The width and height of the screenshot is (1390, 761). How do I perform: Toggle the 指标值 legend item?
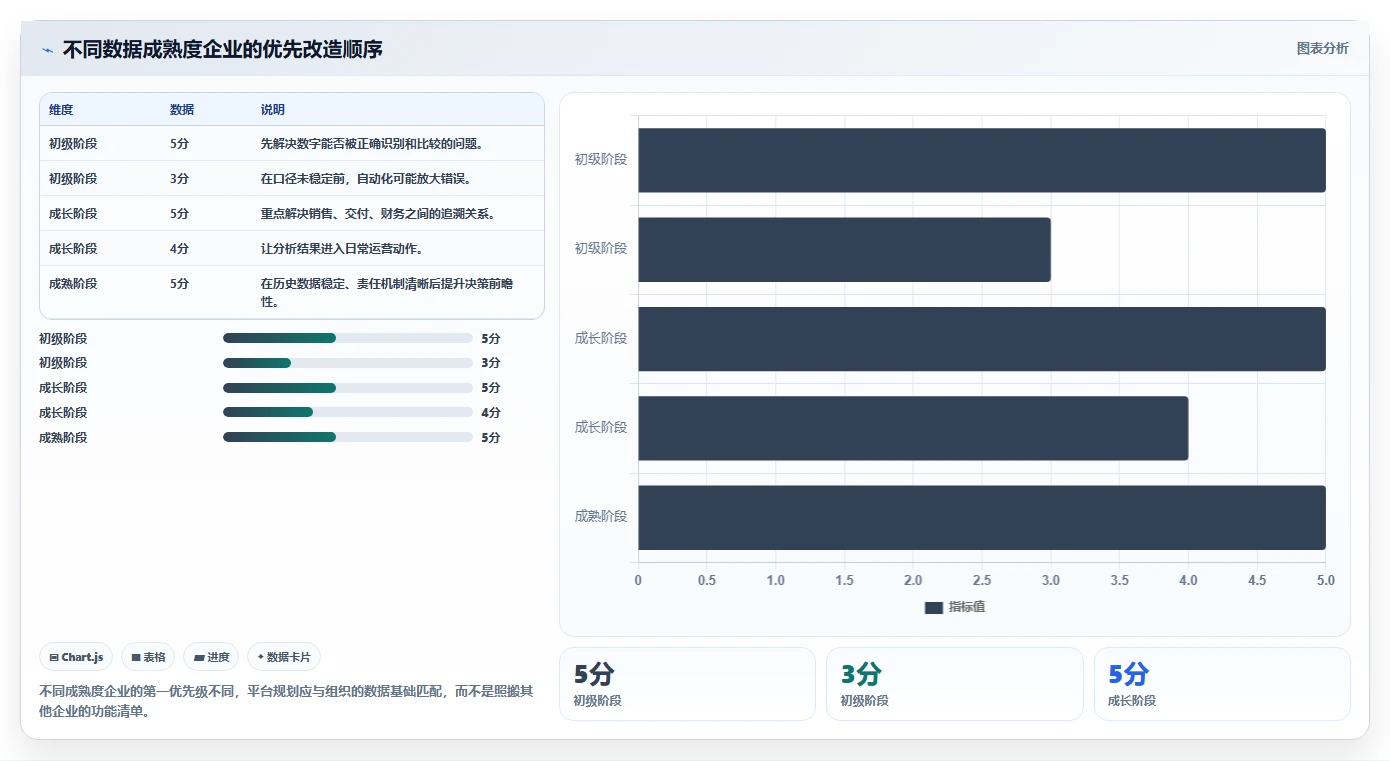point(955,607)
